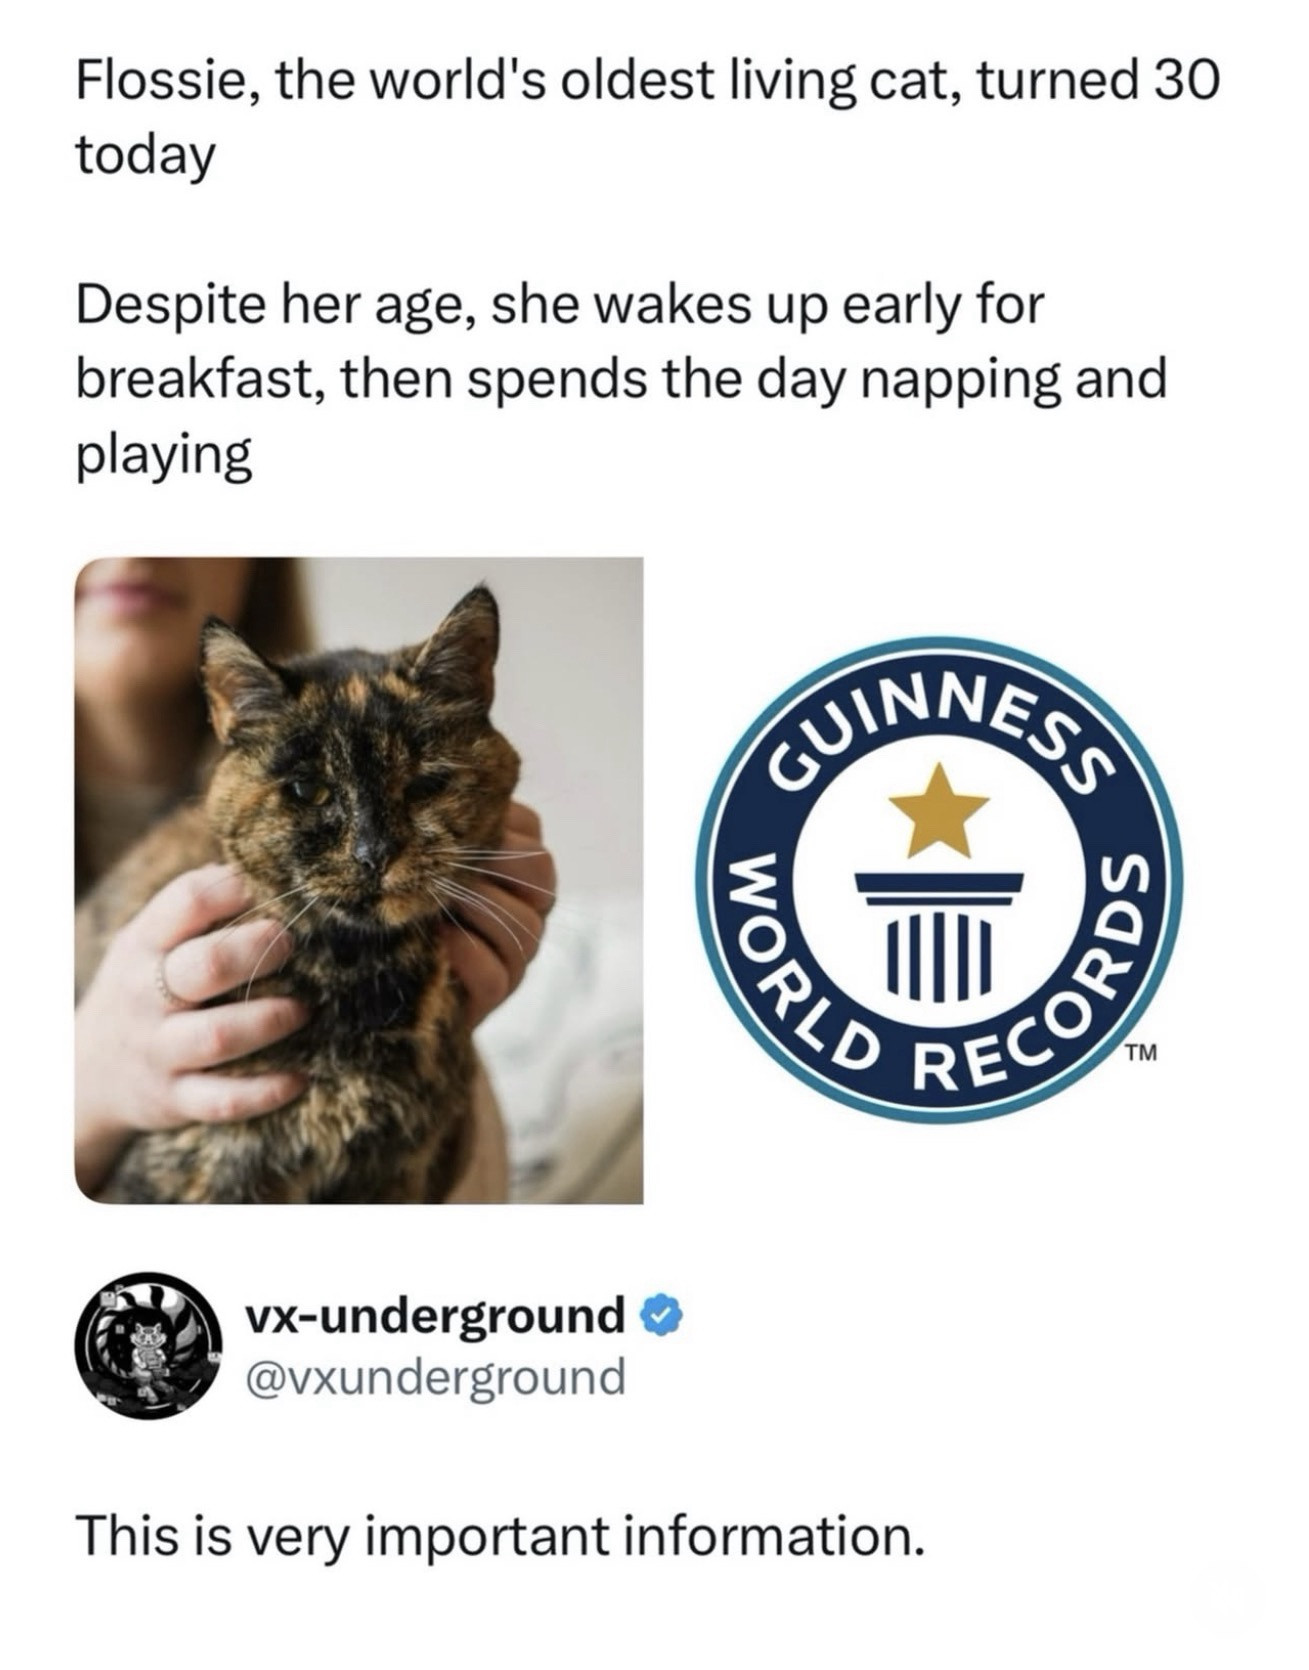Click the word "today" in the headline

[x=145, y=156]
